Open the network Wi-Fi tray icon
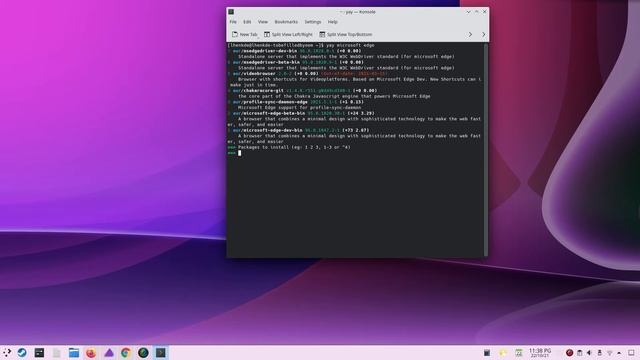Screen dimensions: 640x360 pyautogui.click(x=609, y=353)
